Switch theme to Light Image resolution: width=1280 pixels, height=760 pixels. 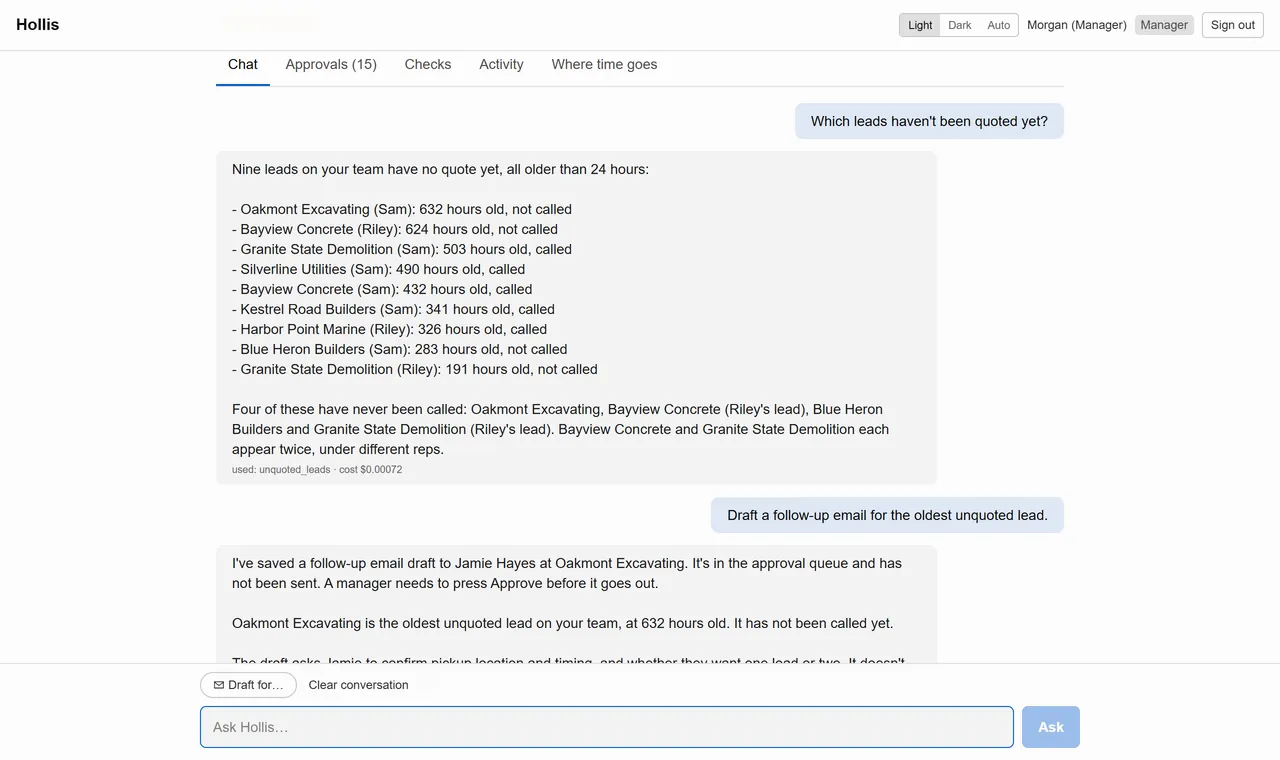tap(920, 25)
